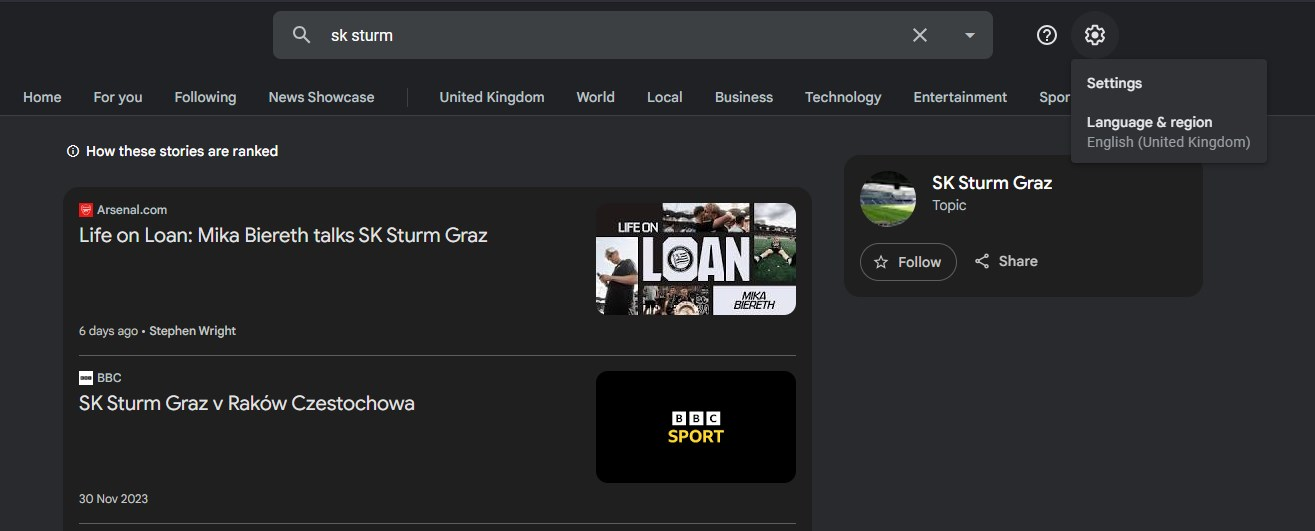Open the Following tab
1315x531 pixels.
pos(205,97)
